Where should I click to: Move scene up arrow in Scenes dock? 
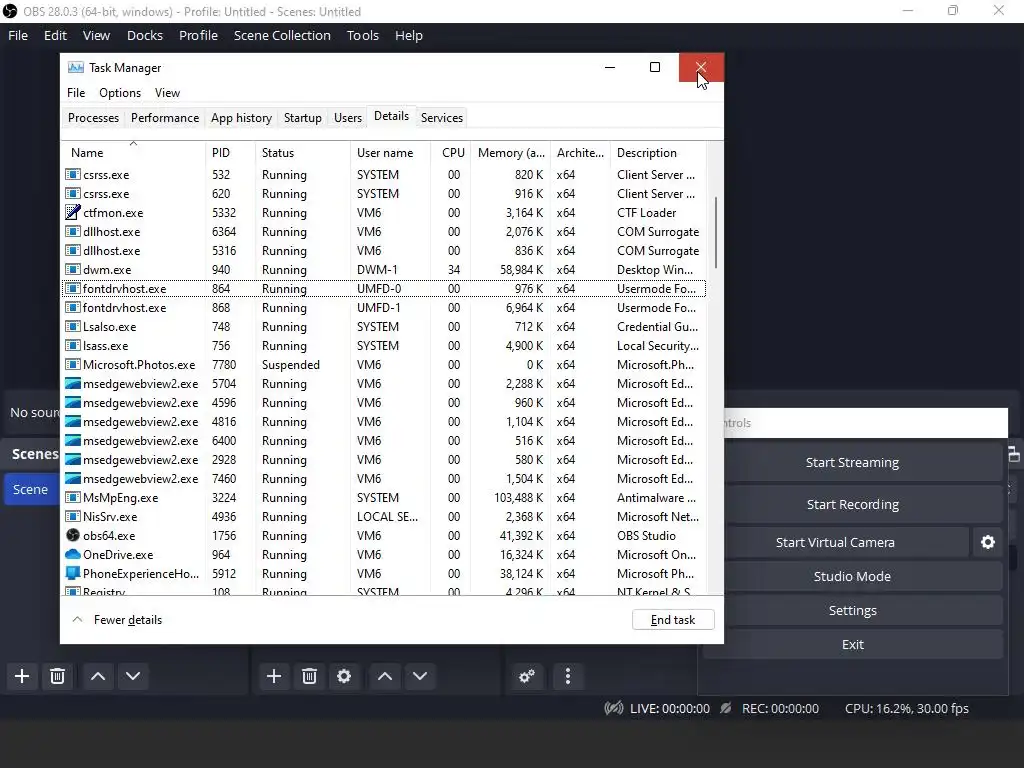click(98, 676)
